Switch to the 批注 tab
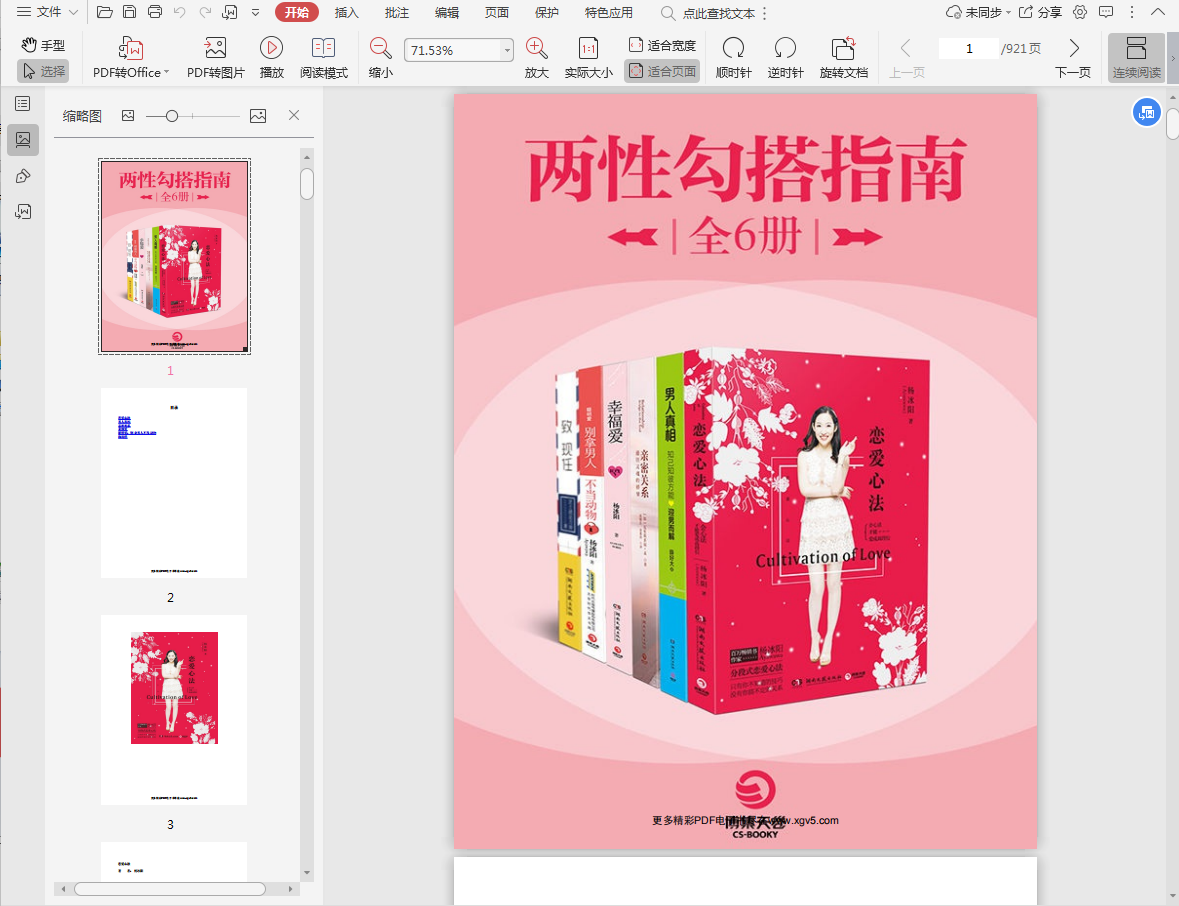This screenshot has height=906, width=1179. point(396,12)
